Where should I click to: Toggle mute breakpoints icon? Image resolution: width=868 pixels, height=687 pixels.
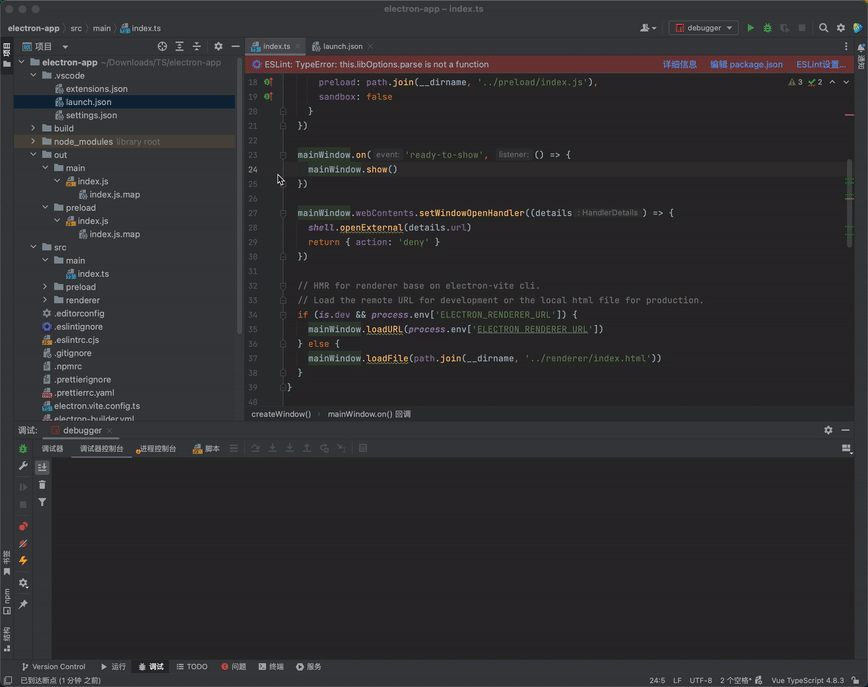[x=23, y=544]
